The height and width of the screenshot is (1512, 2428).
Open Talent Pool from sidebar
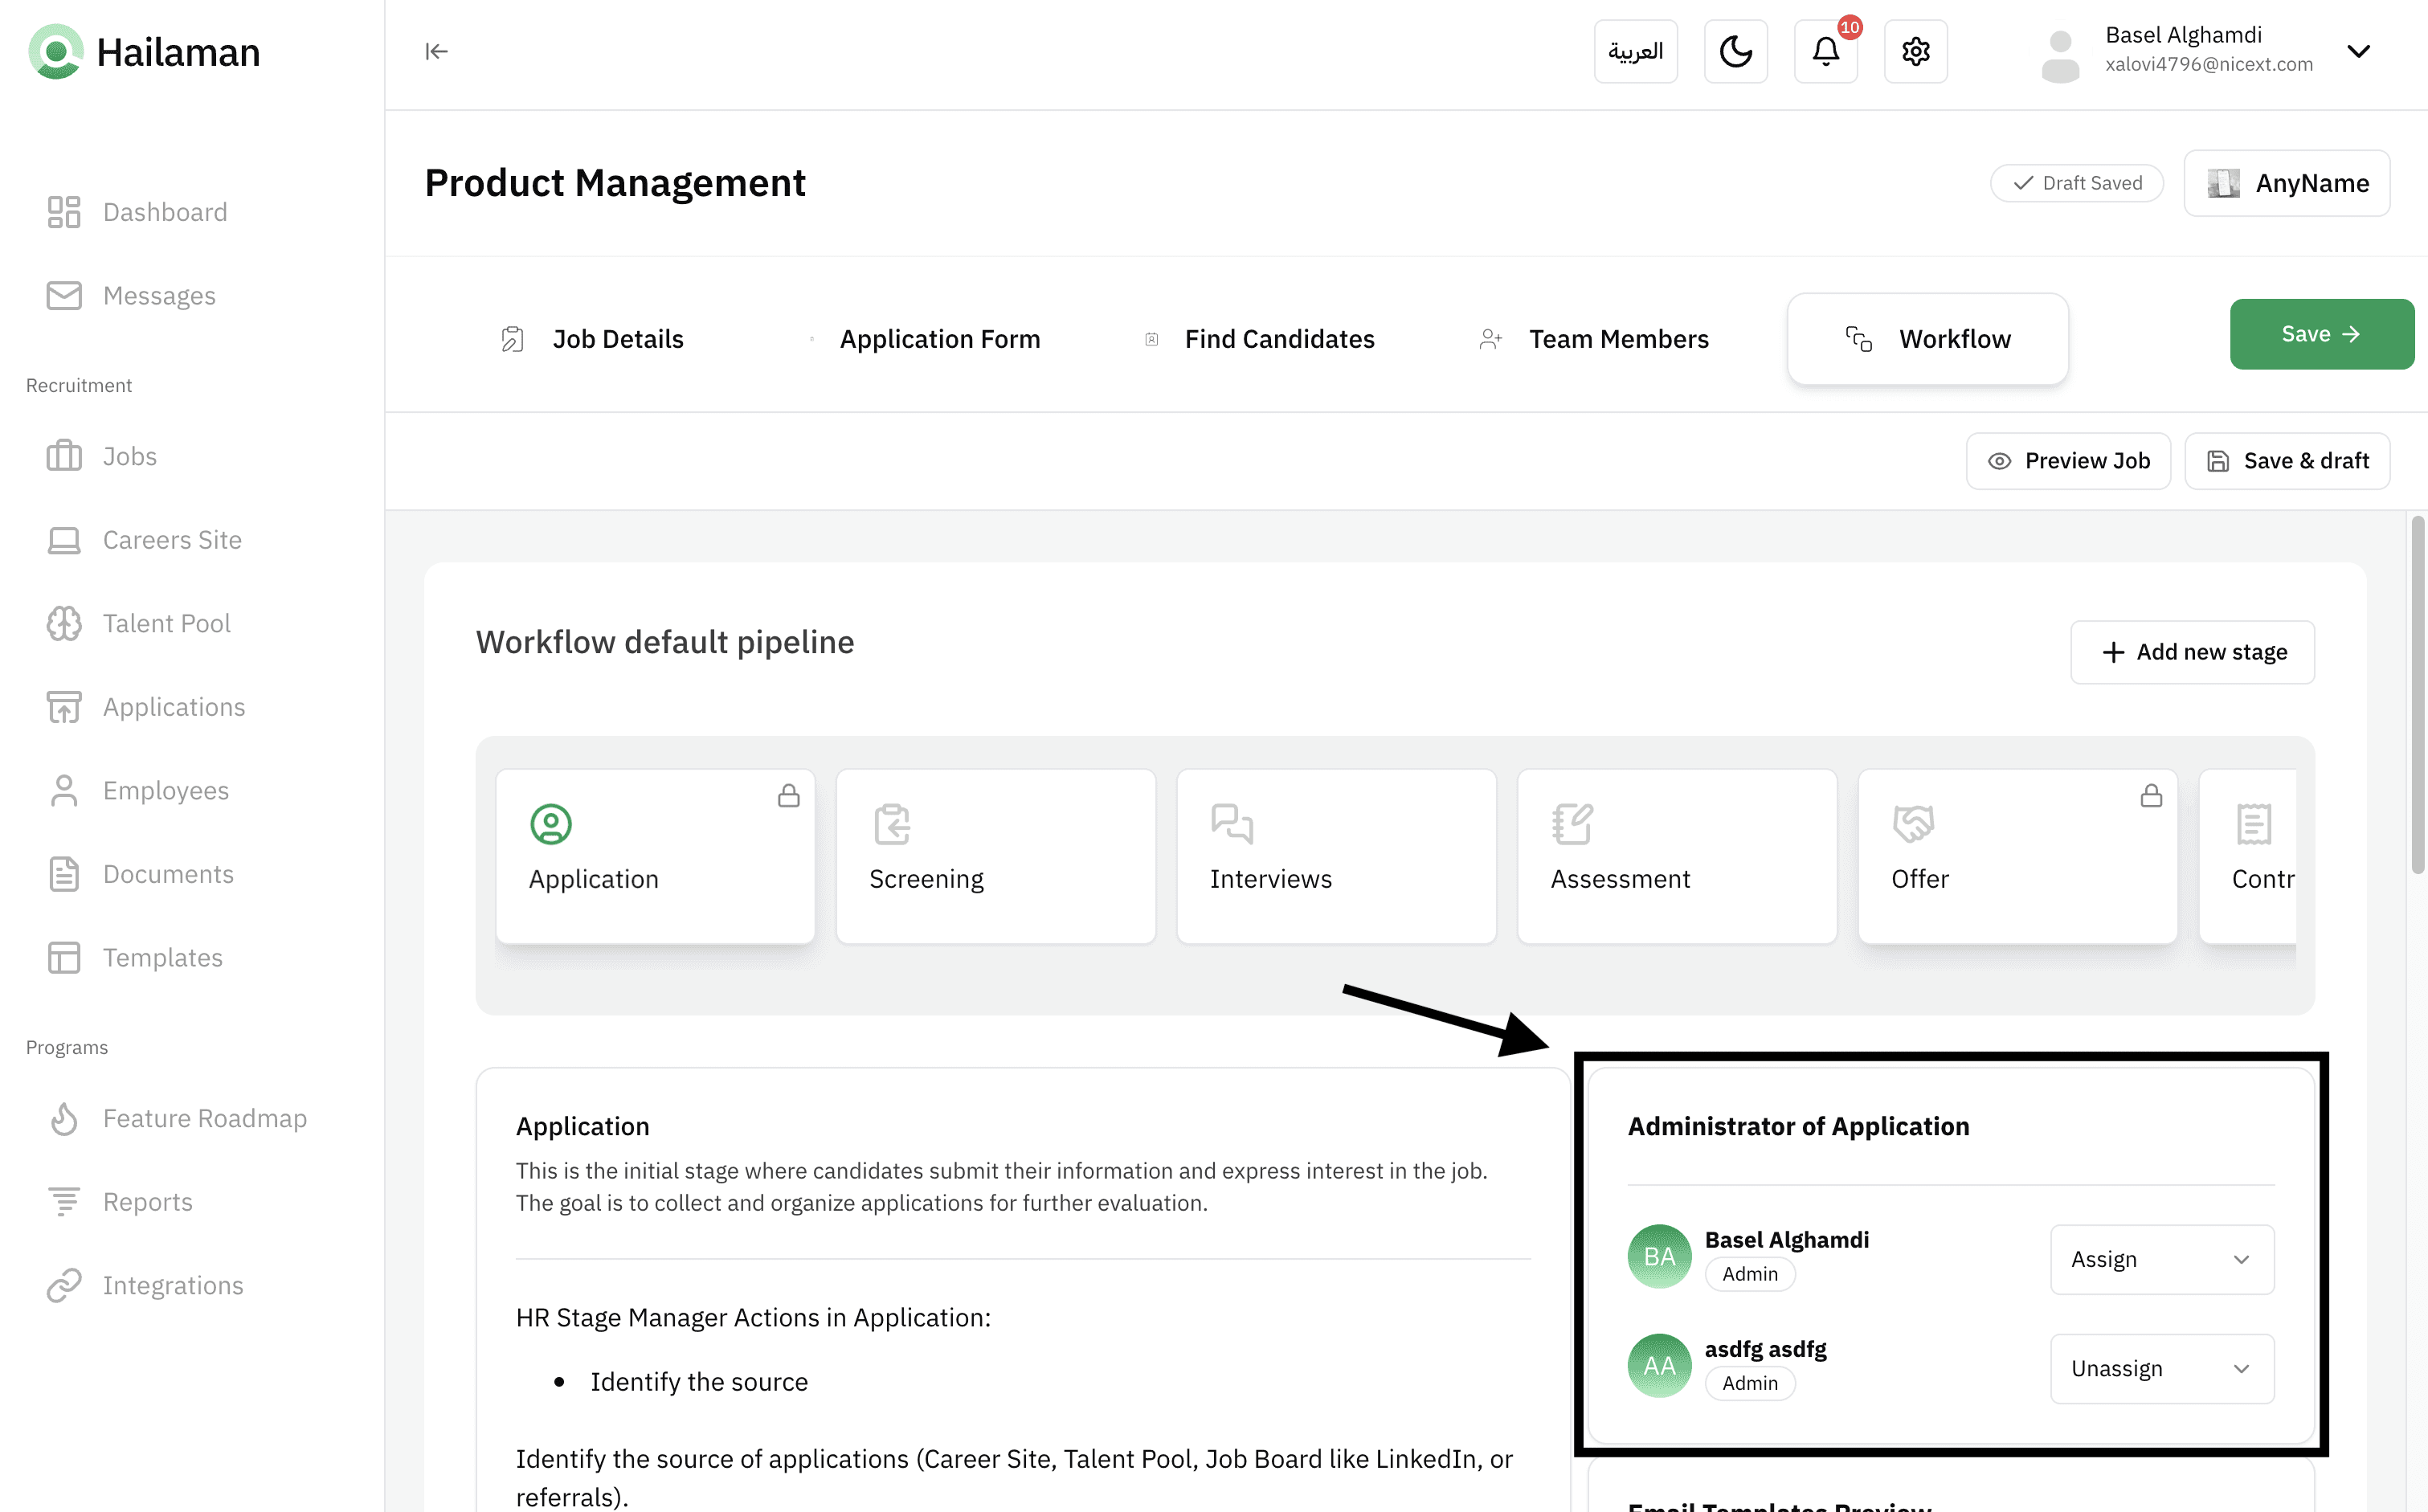pos(166,623)
